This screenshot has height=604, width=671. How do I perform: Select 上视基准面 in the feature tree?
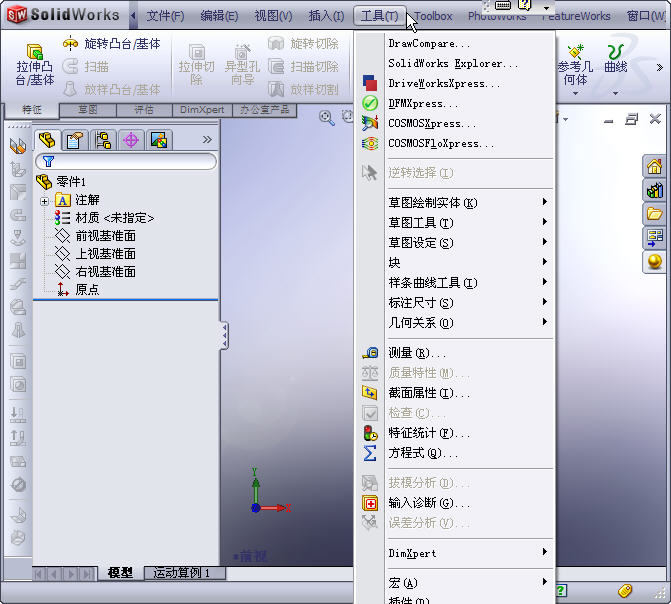pos(105,254)
